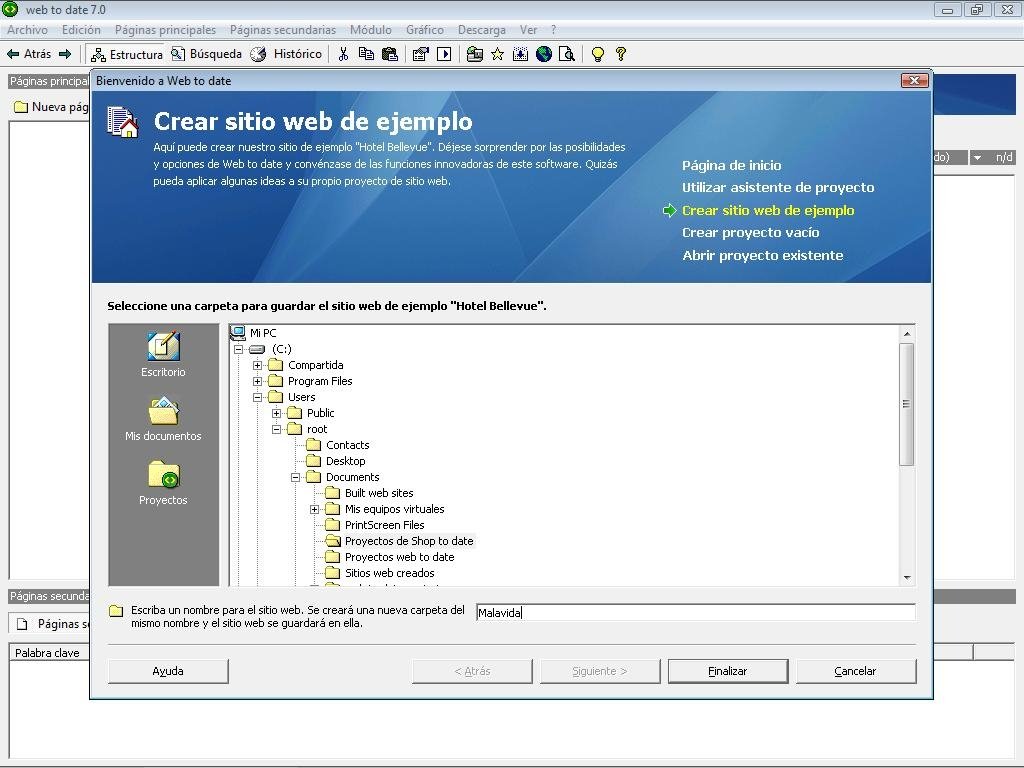Viewport: 1024px width, 768px height.
Task: Click the toolbar icon left of the star
Action: coord(475,54)
